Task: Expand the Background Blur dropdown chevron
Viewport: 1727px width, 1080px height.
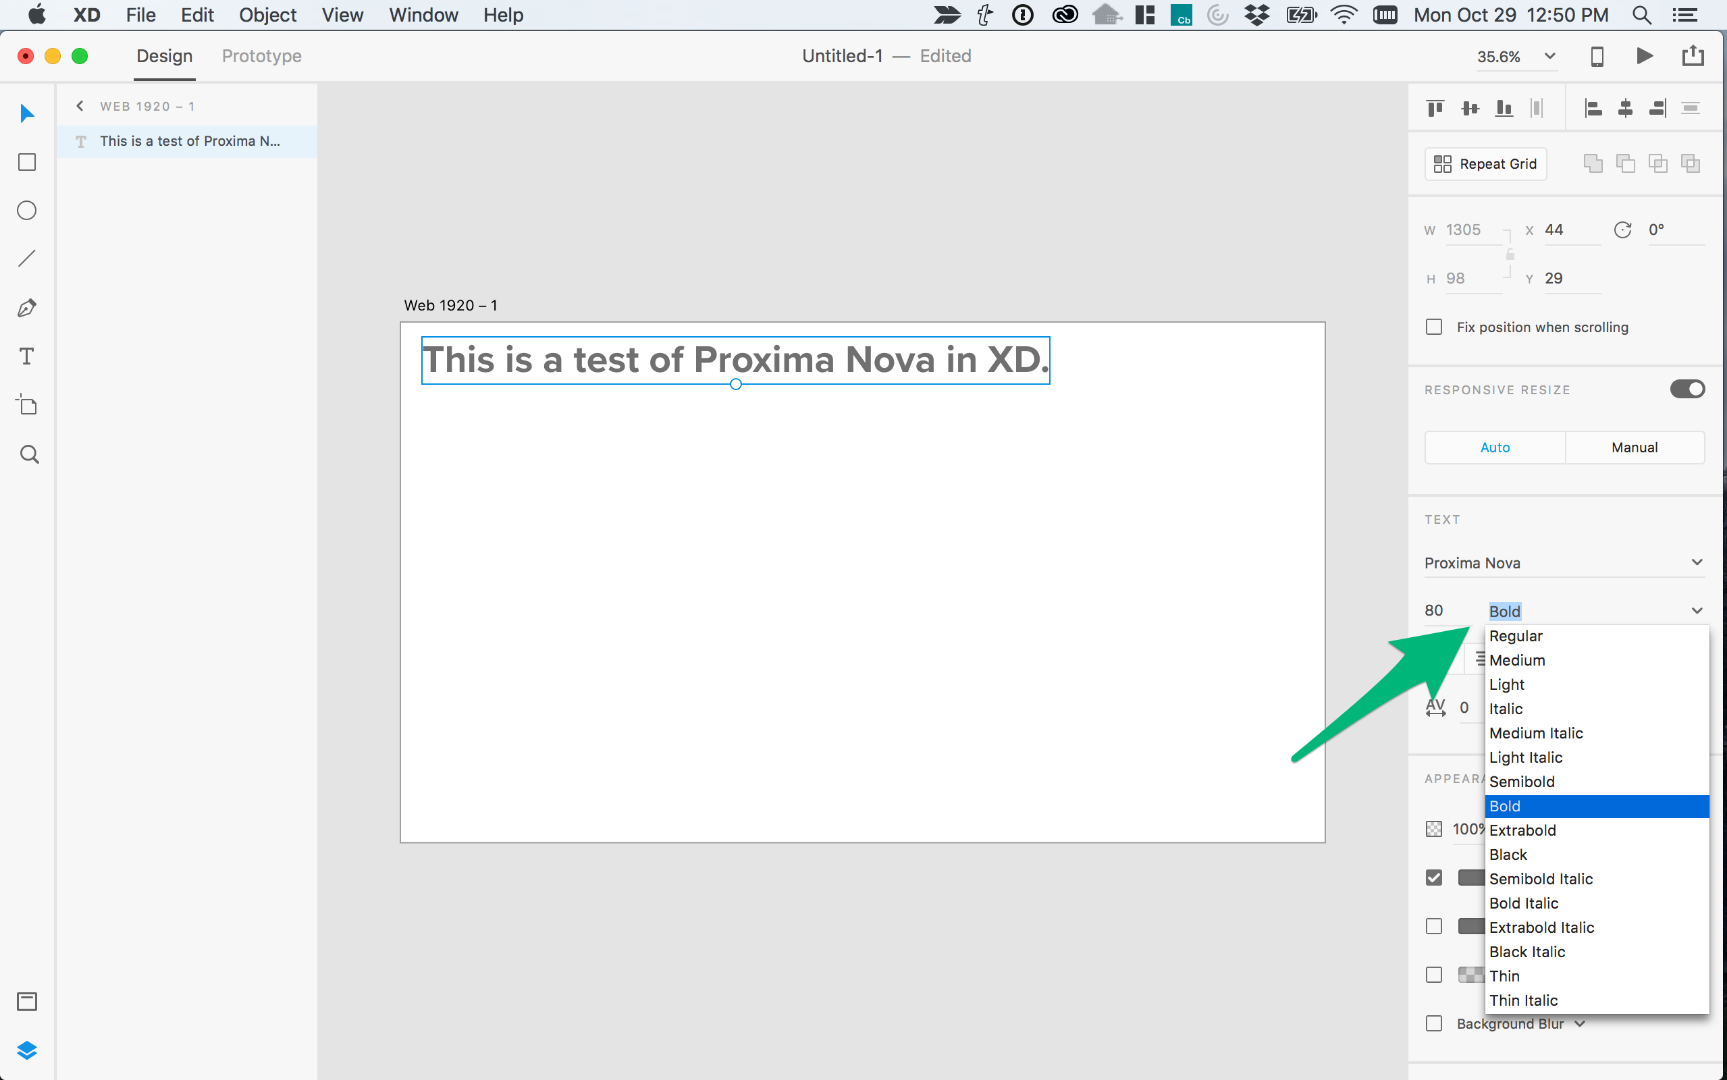Action: tap(1580, 1024)
